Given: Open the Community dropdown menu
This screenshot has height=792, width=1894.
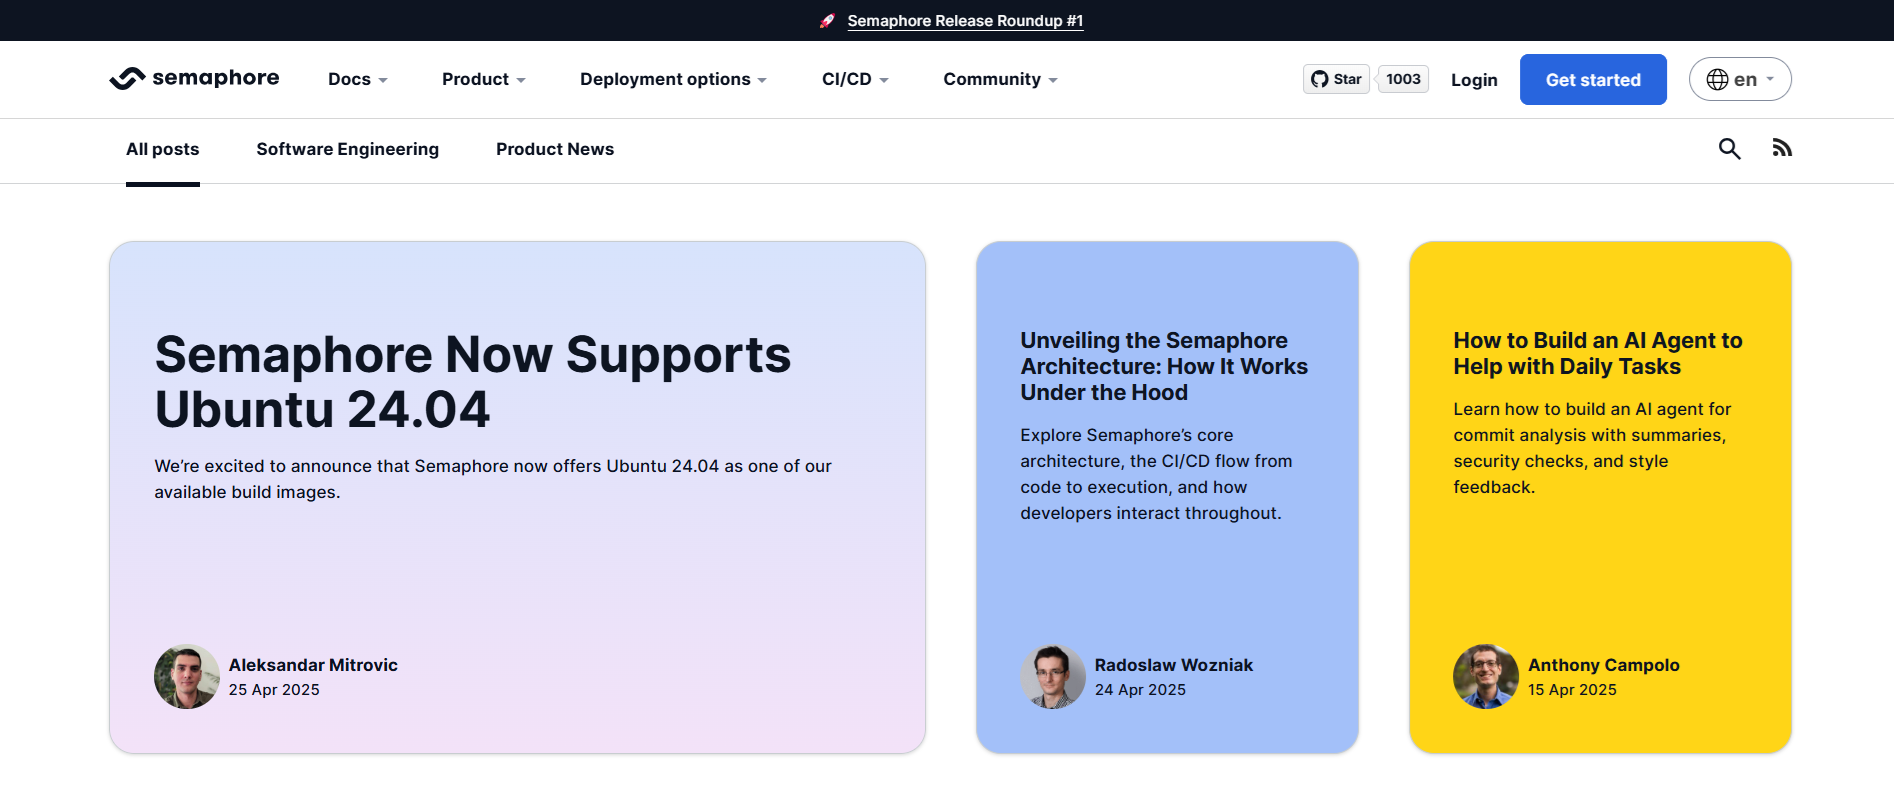Looking at the screenshot, I should 1000,79.
